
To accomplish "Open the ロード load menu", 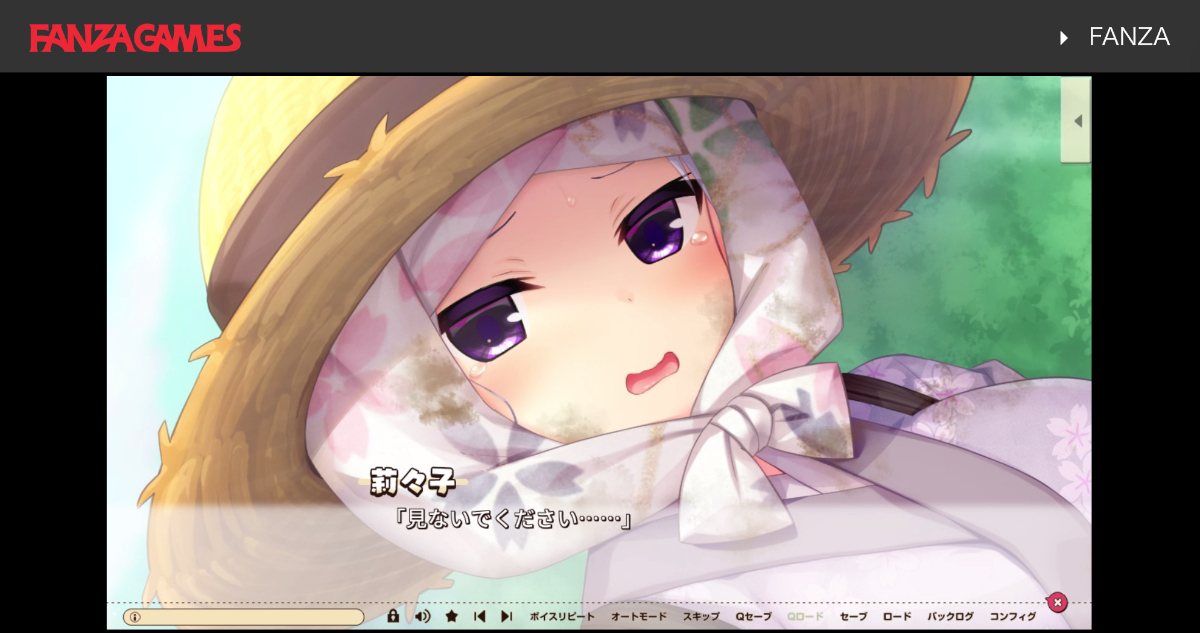I will tap(897, 617).
